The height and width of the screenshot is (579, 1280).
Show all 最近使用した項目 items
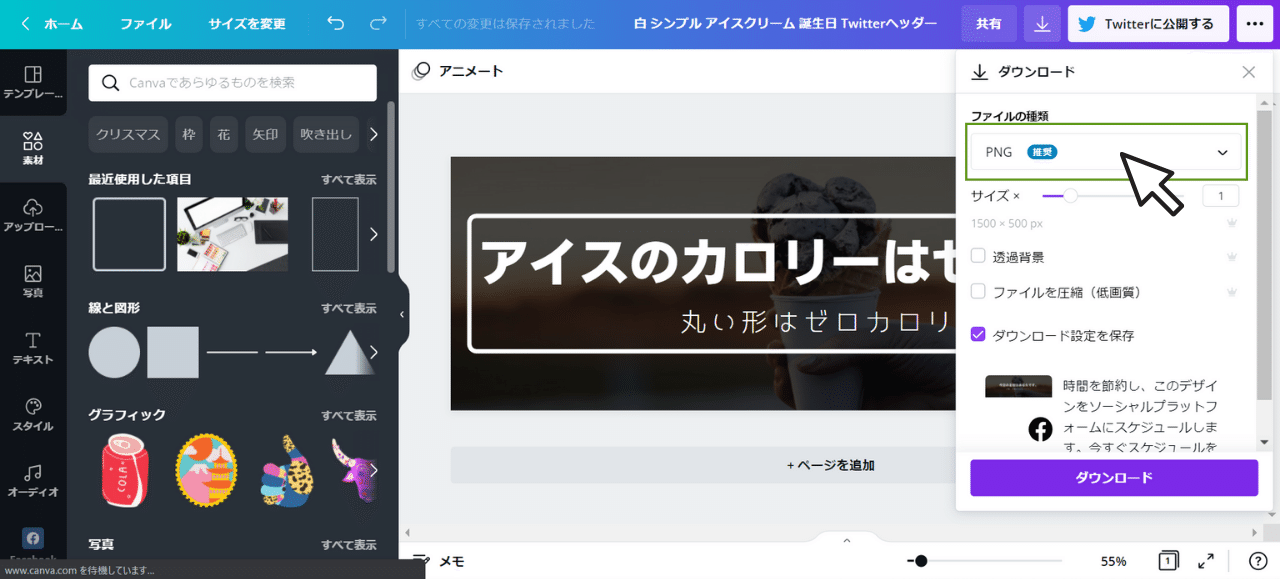(x=348, y=179)
